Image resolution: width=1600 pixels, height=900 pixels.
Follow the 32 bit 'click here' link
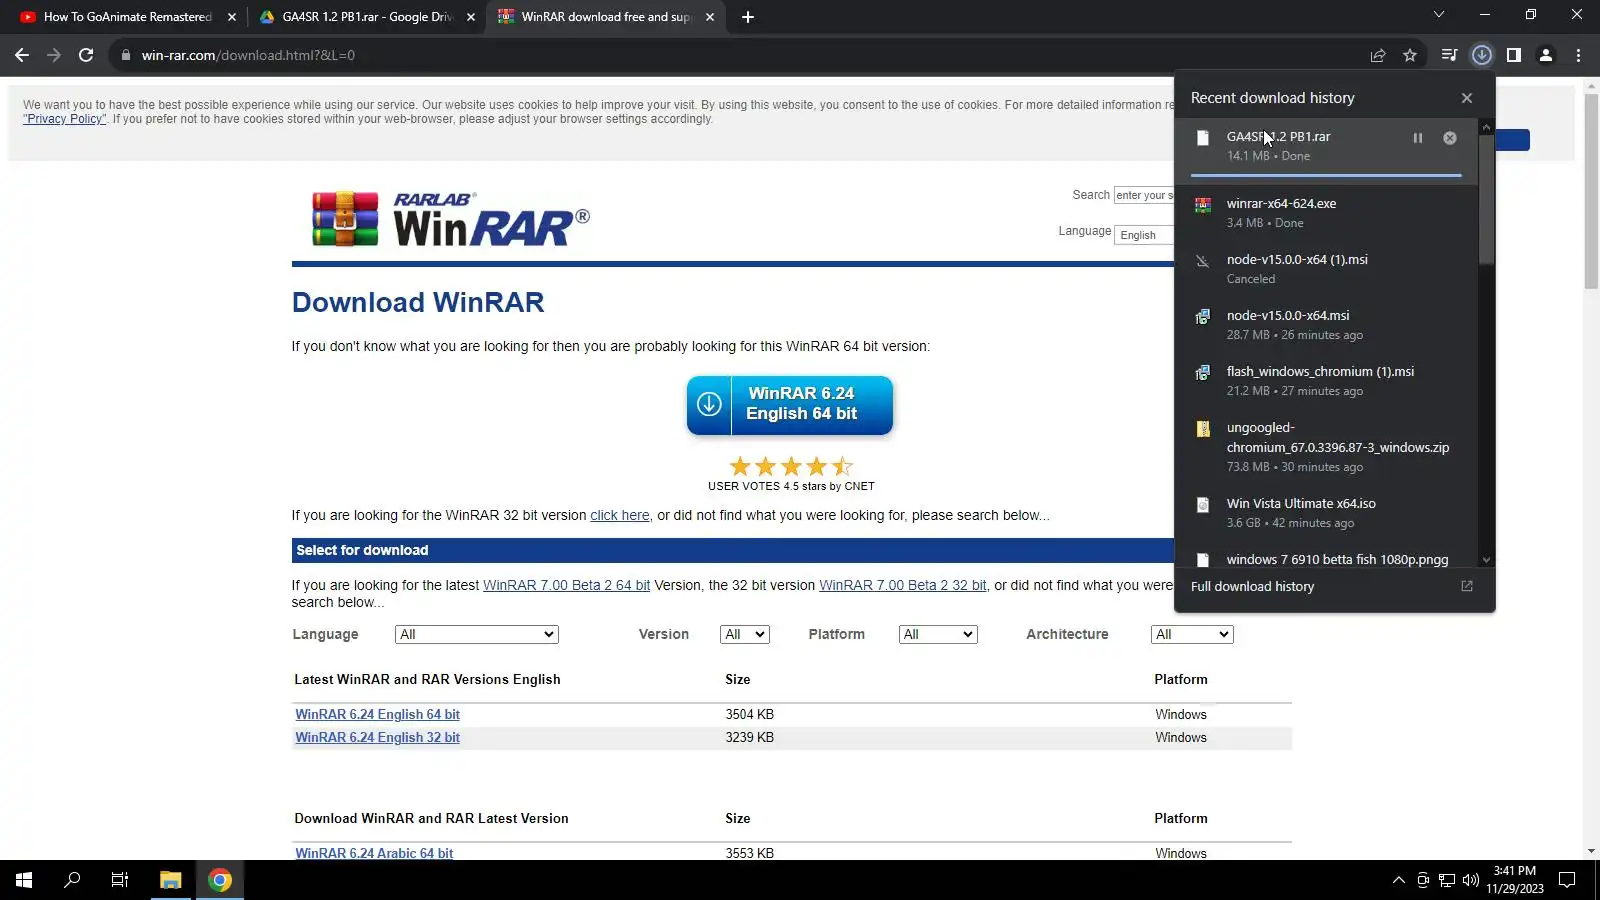pyautogui.click(x=620, y=515)
